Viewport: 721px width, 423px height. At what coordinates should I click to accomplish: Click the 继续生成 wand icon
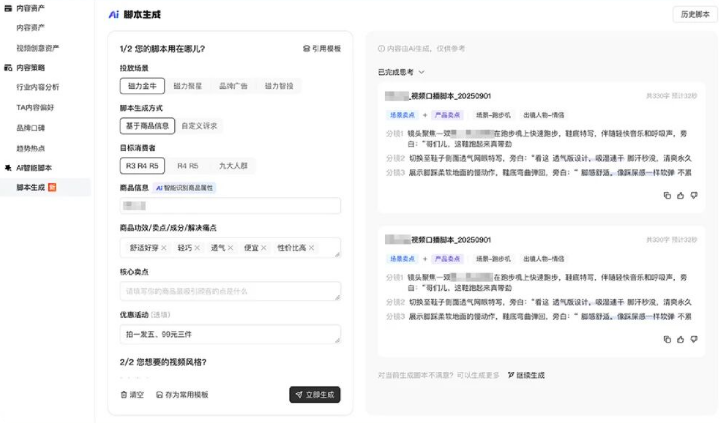pos(510,375)
